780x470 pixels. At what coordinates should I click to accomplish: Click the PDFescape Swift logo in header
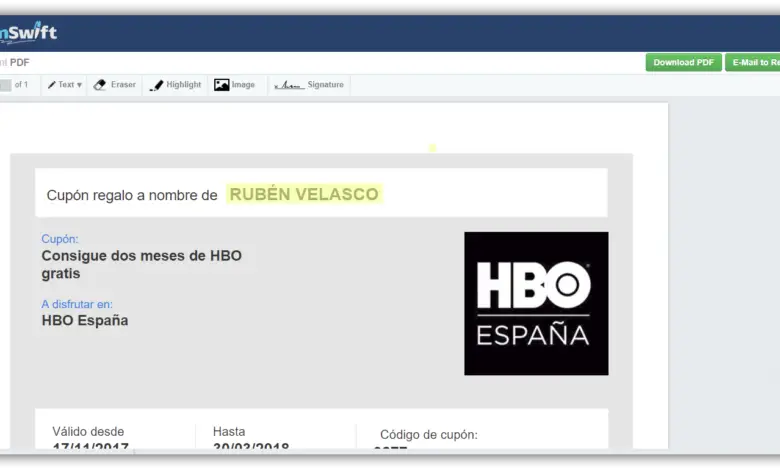[x=28, y=33]
